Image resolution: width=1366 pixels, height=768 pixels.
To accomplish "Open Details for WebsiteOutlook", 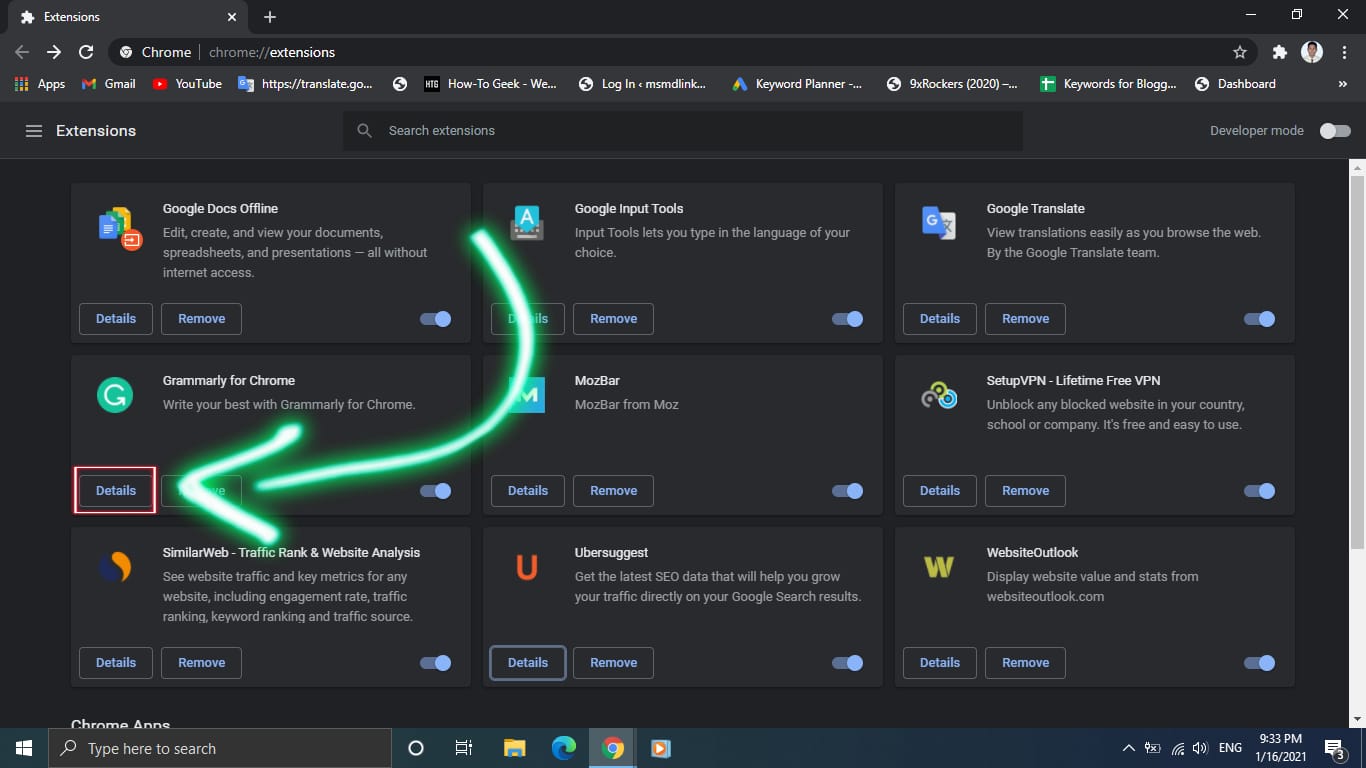I will click(940, 663).
